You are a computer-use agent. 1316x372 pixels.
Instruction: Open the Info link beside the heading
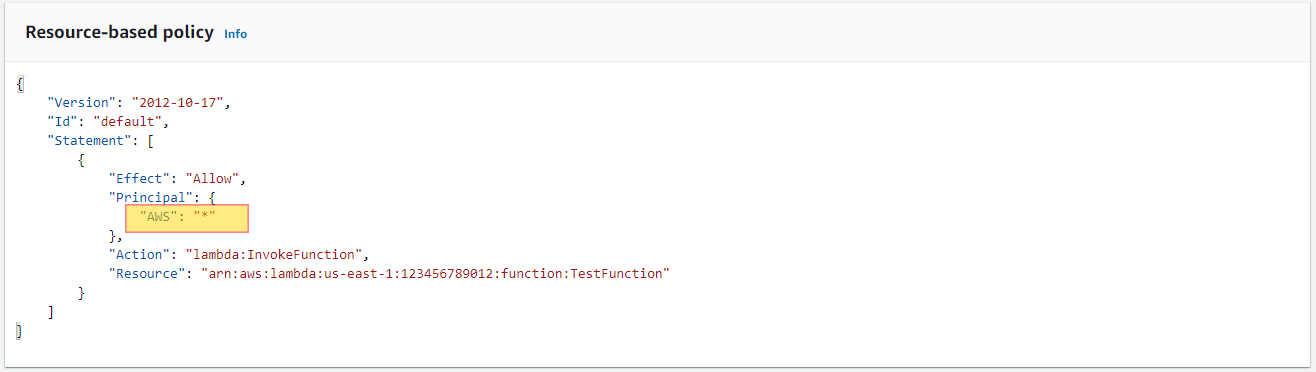[x=235, y=34]
